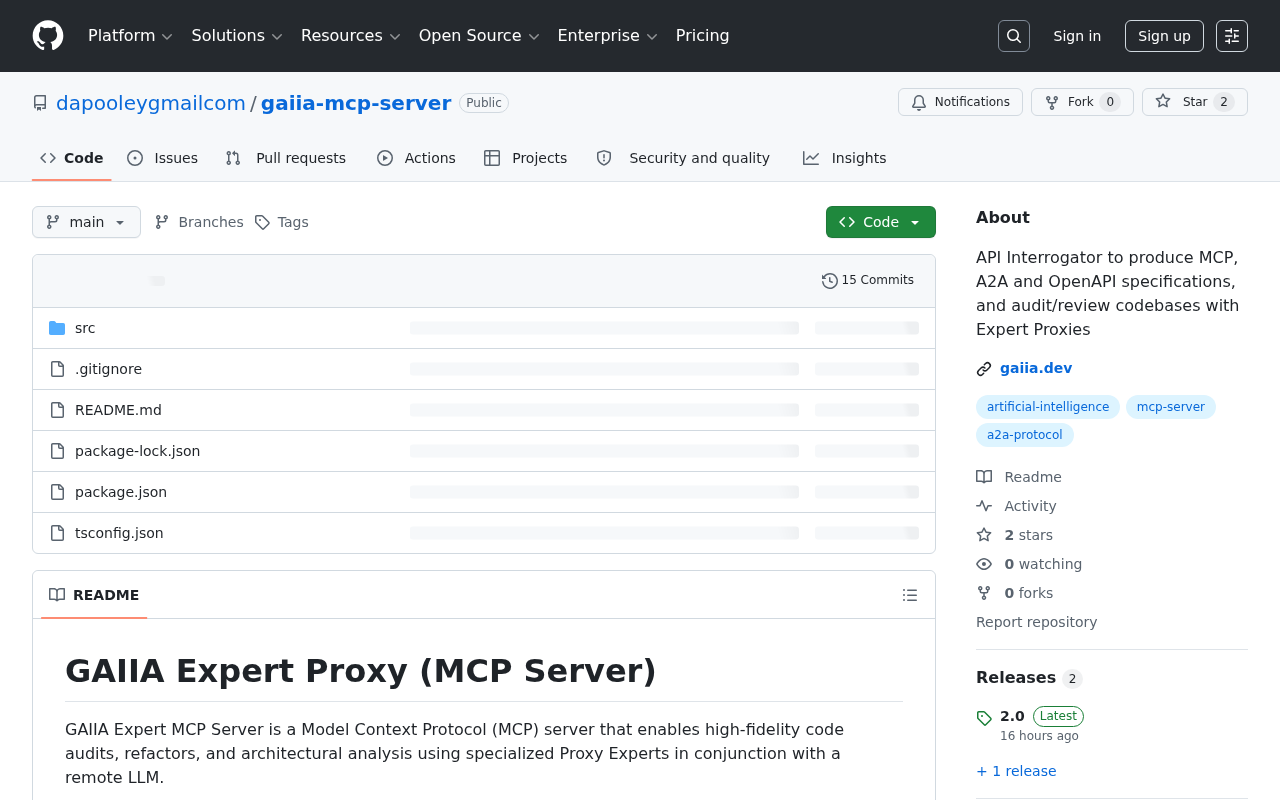Select the mcp-server topic tag
The image size is (1280, 800).
point(1171,407)
